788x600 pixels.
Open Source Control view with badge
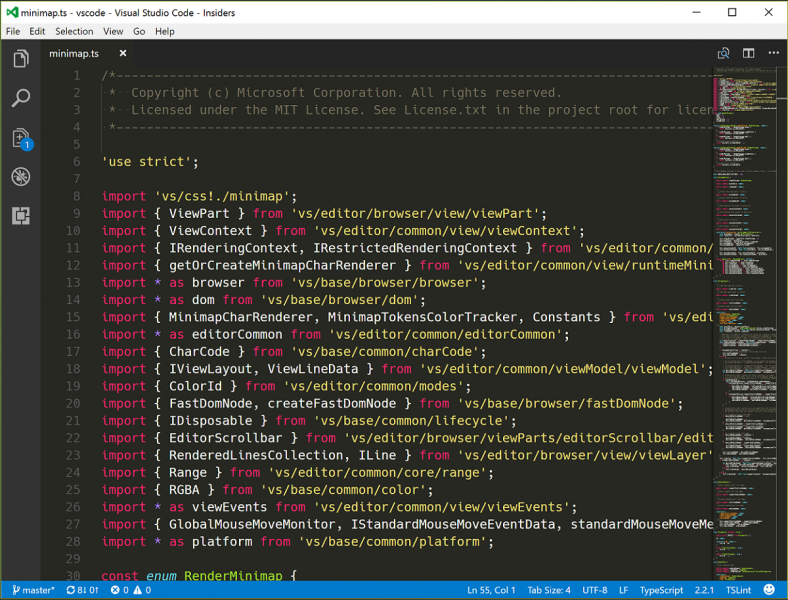click(20, 138)
